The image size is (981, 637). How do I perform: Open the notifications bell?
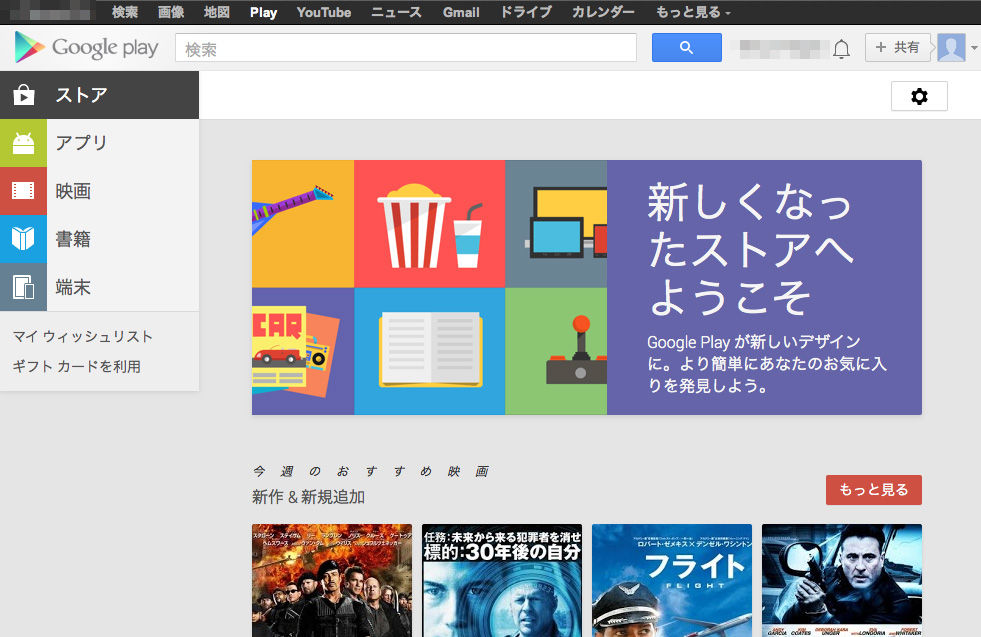point(841,48)
